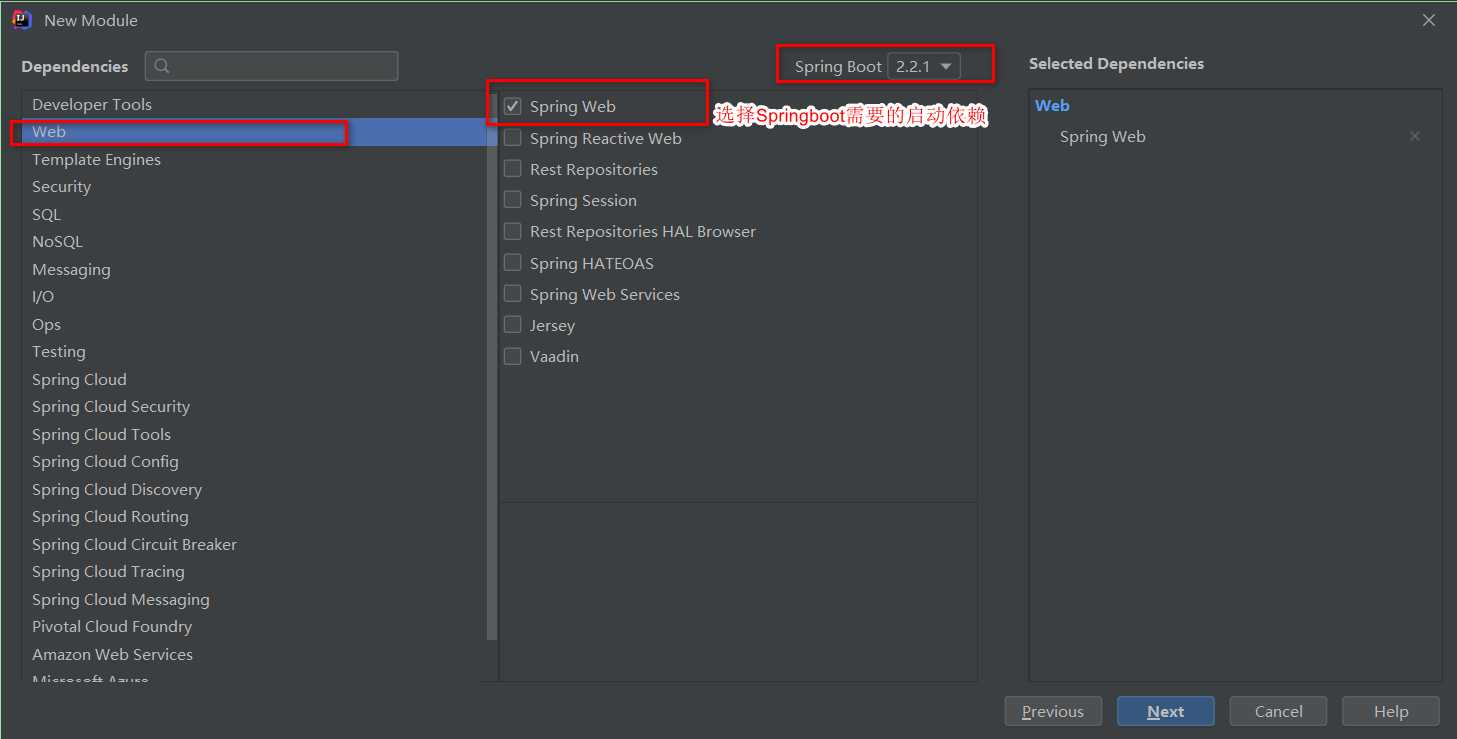Open the Template Engines category

[x=254, y=159]
